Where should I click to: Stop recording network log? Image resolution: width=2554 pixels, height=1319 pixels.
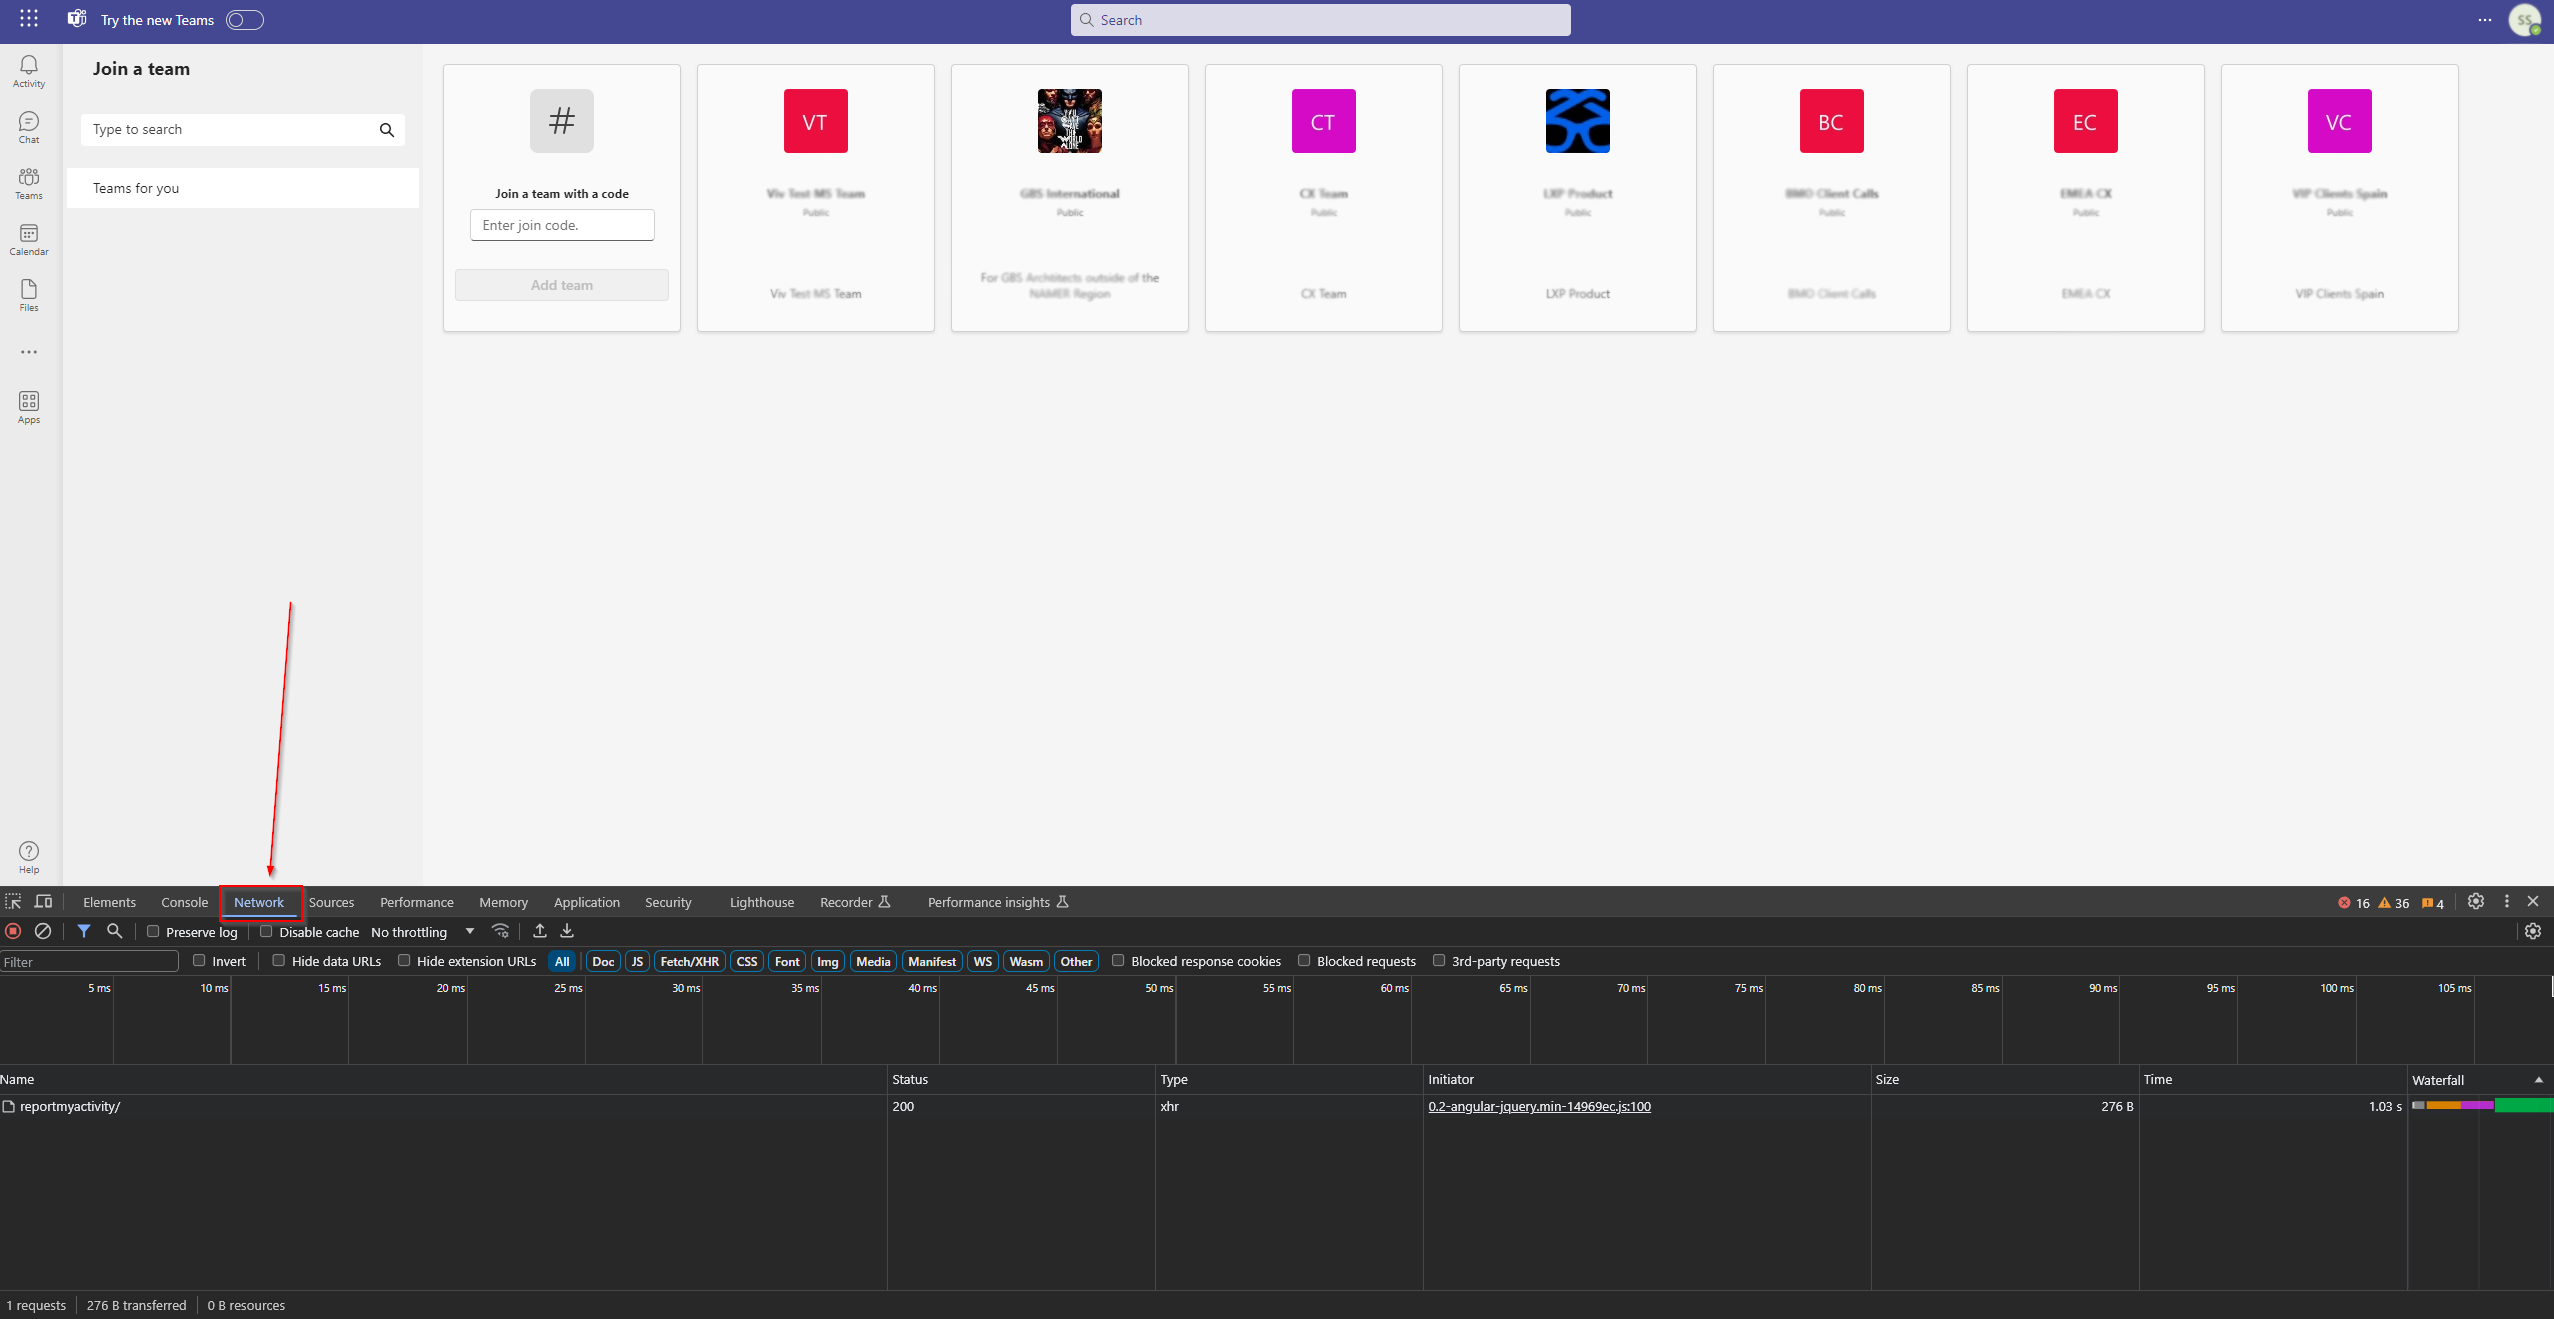[13, 931]
